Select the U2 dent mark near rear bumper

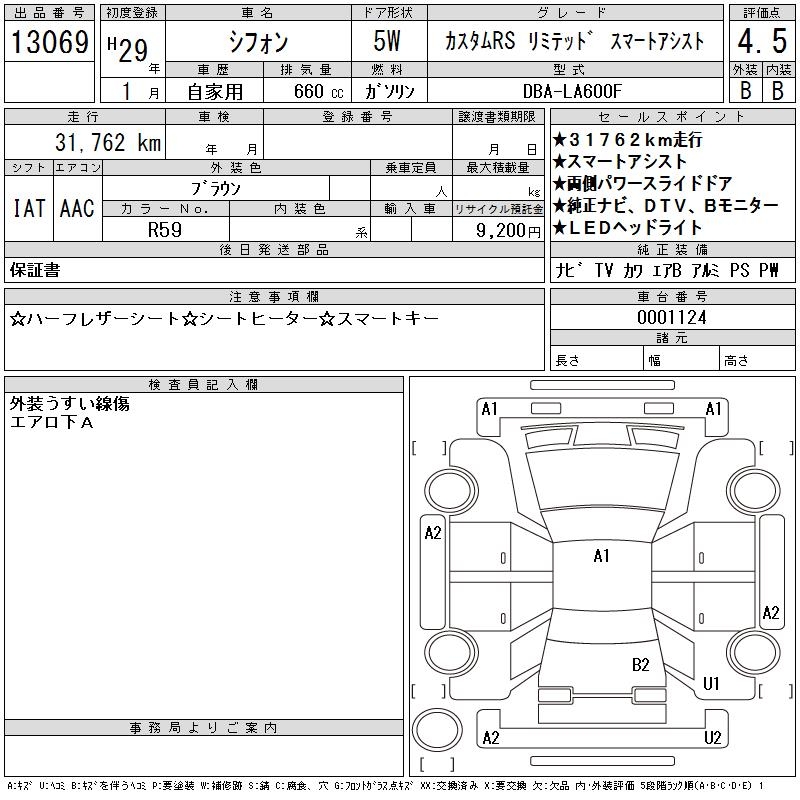click(x=712, y=738)
